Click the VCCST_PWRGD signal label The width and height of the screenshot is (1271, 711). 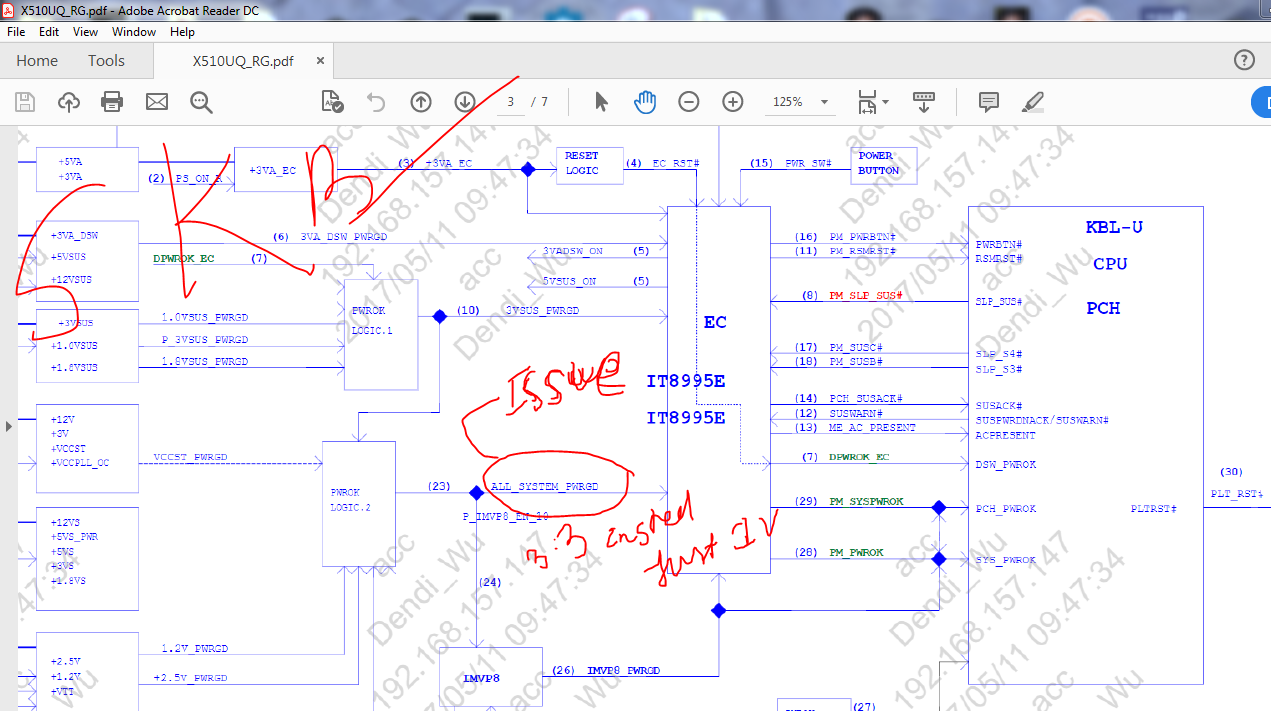click(190, 457)
